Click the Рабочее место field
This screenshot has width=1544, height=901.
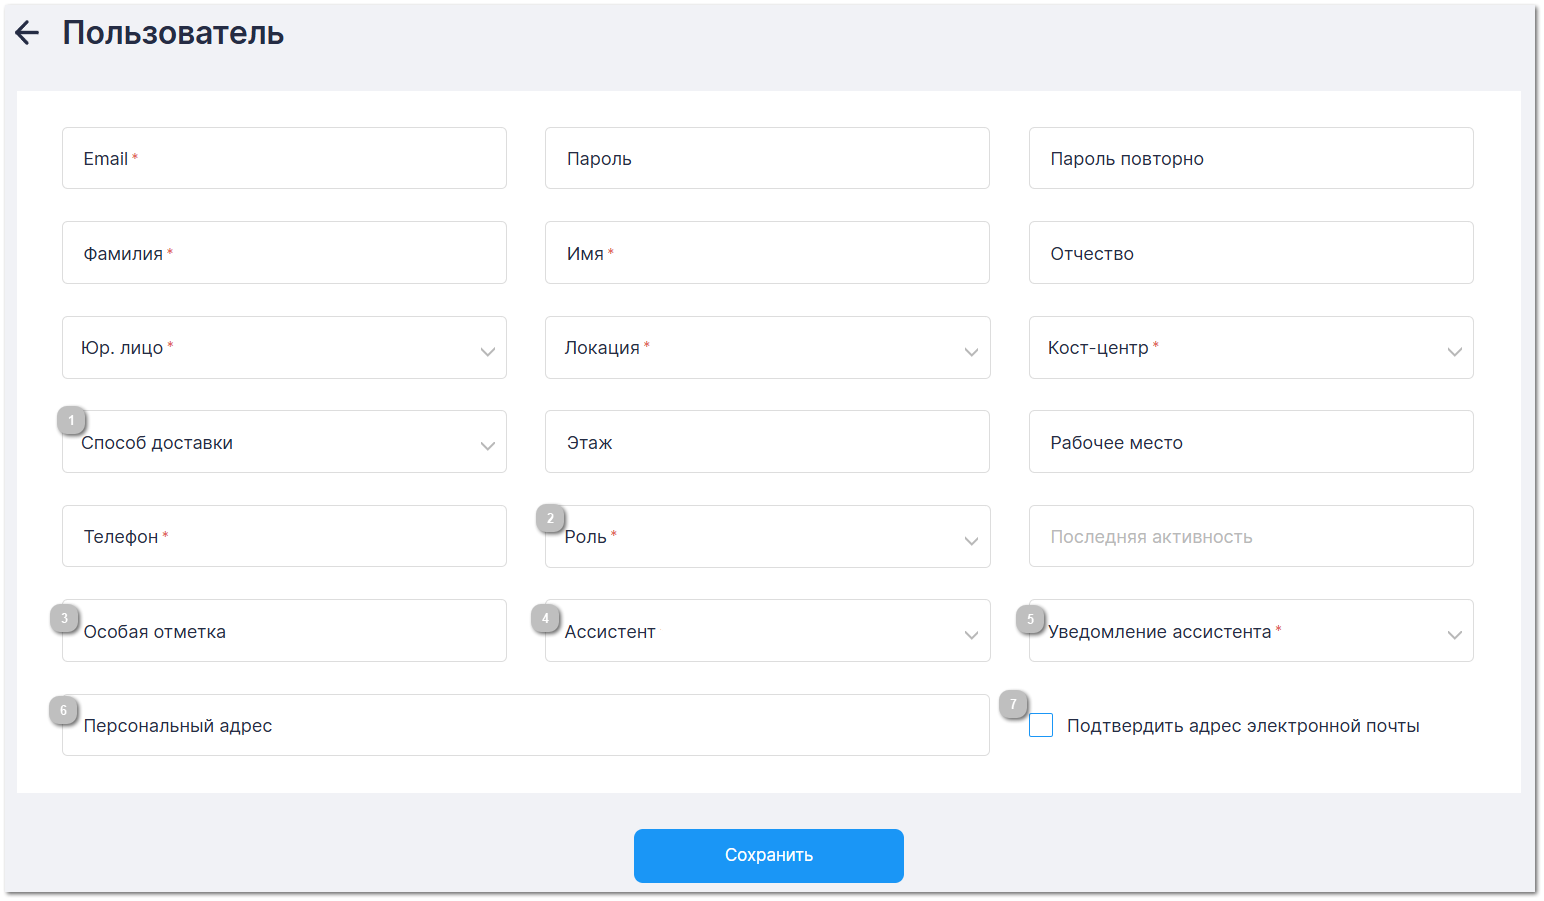(1250, 442)
